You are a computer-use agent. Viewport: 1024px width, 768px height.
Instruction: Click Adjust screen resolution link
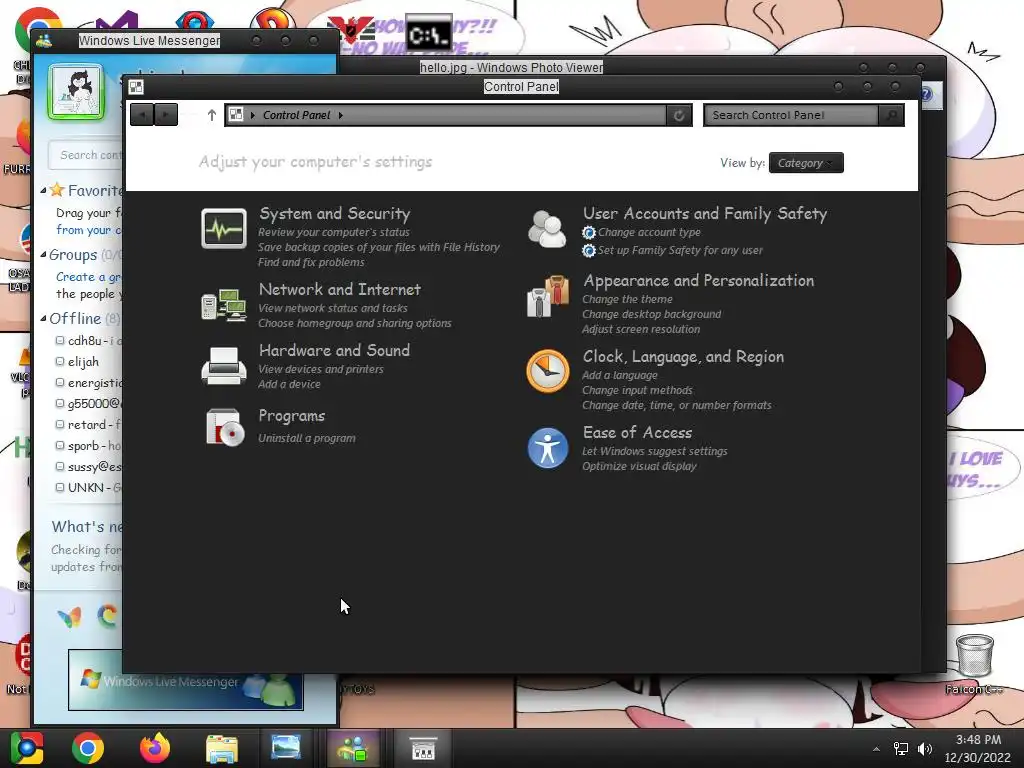click(641, 329)
